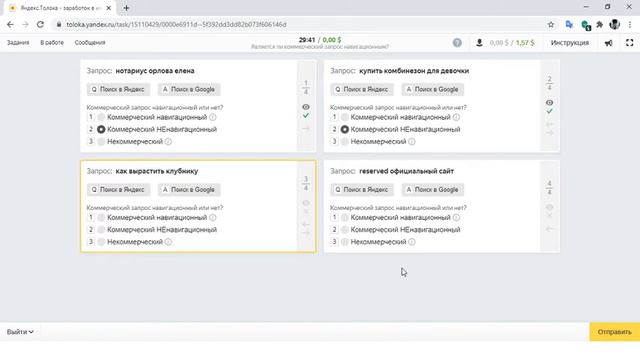The width and height of the screenshot is (640, 360).
Task: Open the Инструкция link
Action: (570, 42)
